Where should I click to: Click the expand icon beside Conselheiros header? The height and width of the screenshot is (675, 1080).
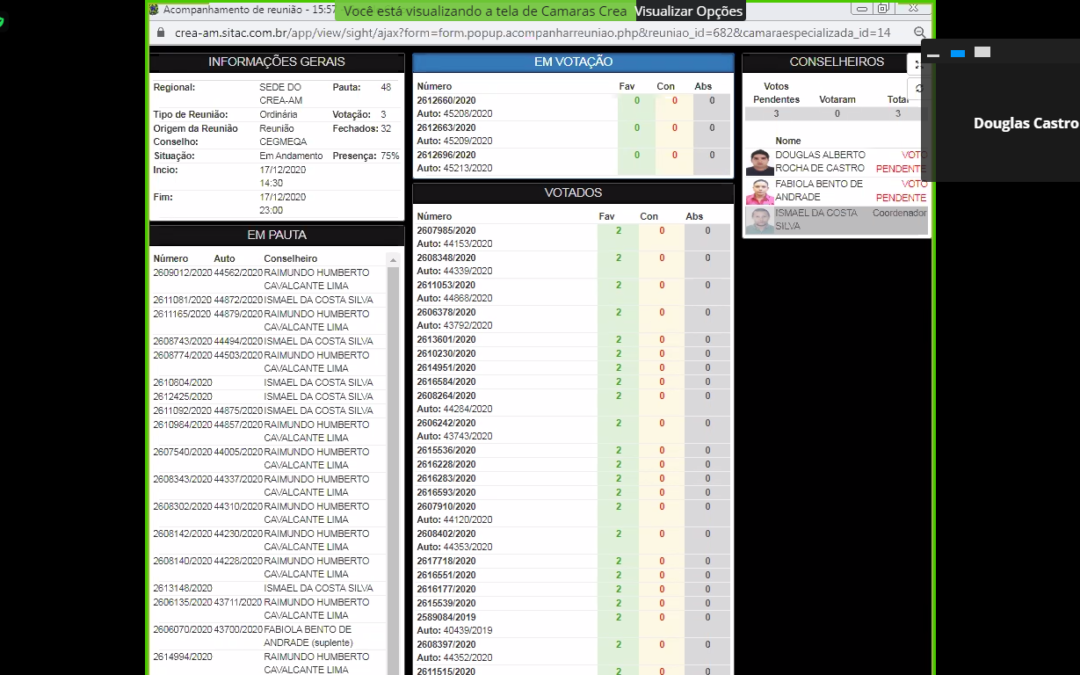[917, 64]
